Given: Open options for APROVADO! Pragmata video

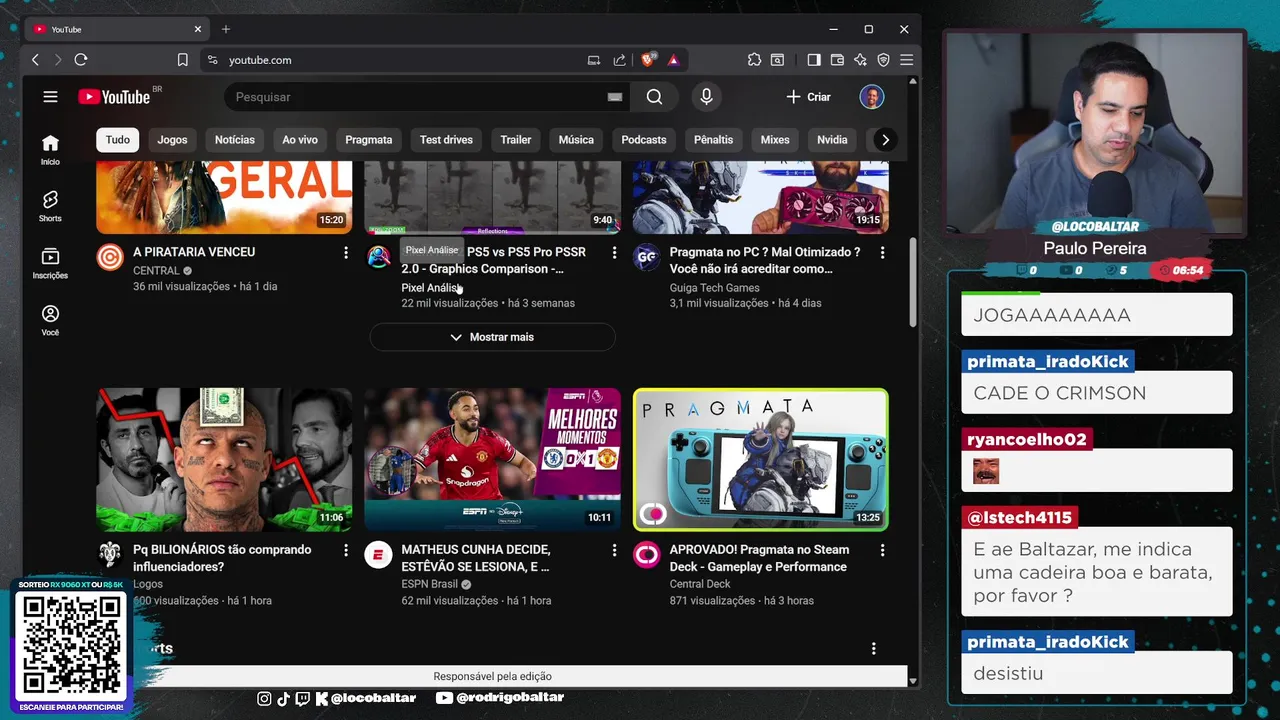Looking at the screenshot, I should coord(882,551).
